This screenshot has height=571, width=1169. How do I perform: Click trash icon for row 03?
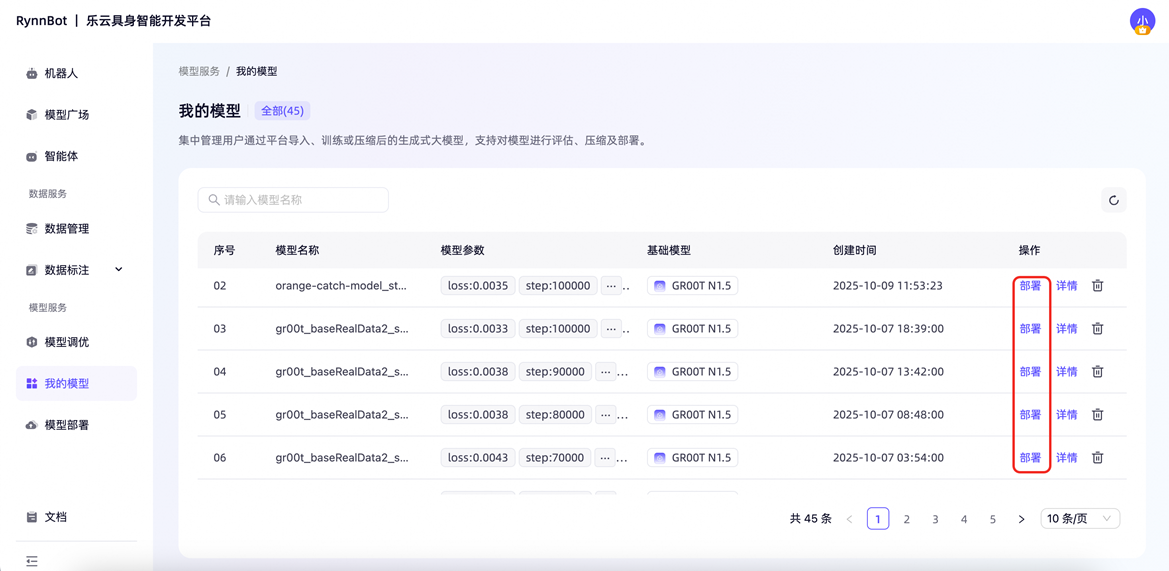1097,329
